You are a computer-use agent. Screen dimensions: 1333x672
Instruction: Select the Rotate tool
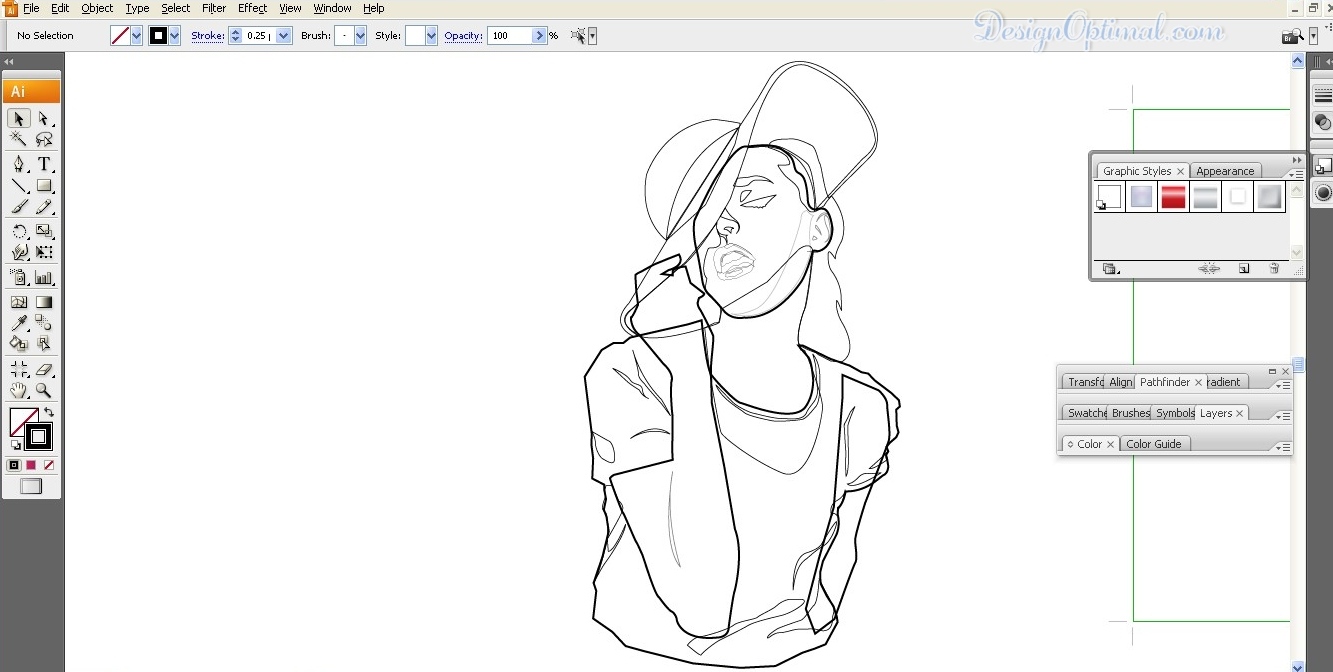(19, 231)
